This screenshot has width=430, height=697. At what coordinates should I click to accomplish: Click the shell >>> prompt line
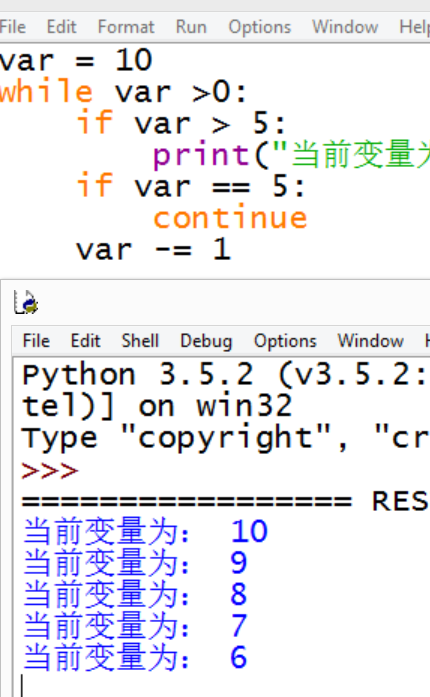tap(50, 470)
